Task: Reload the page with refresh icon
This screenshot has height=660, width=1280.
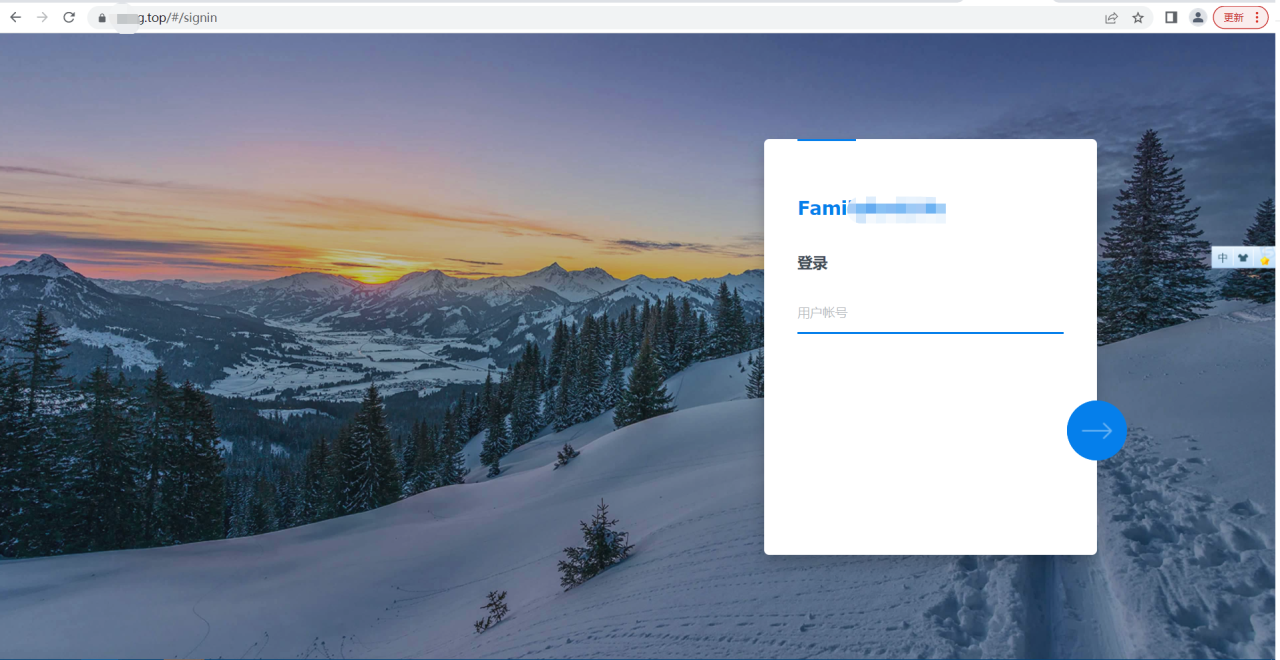Action: [x=69, y=18]
